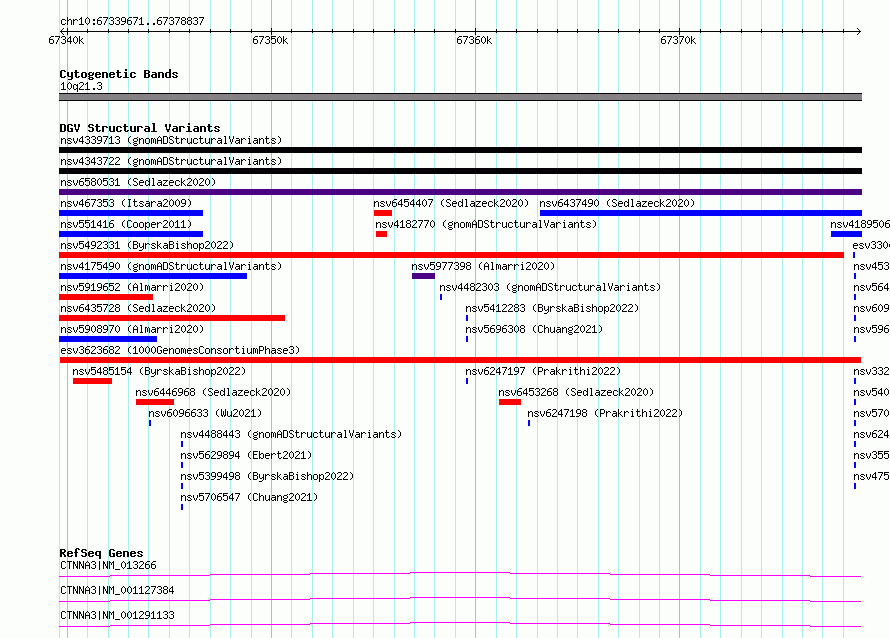Screen dimensions: 890x638
Task: Open nsv6437490 Sedlazeck2020 variant
Action: tap(617, 203)
